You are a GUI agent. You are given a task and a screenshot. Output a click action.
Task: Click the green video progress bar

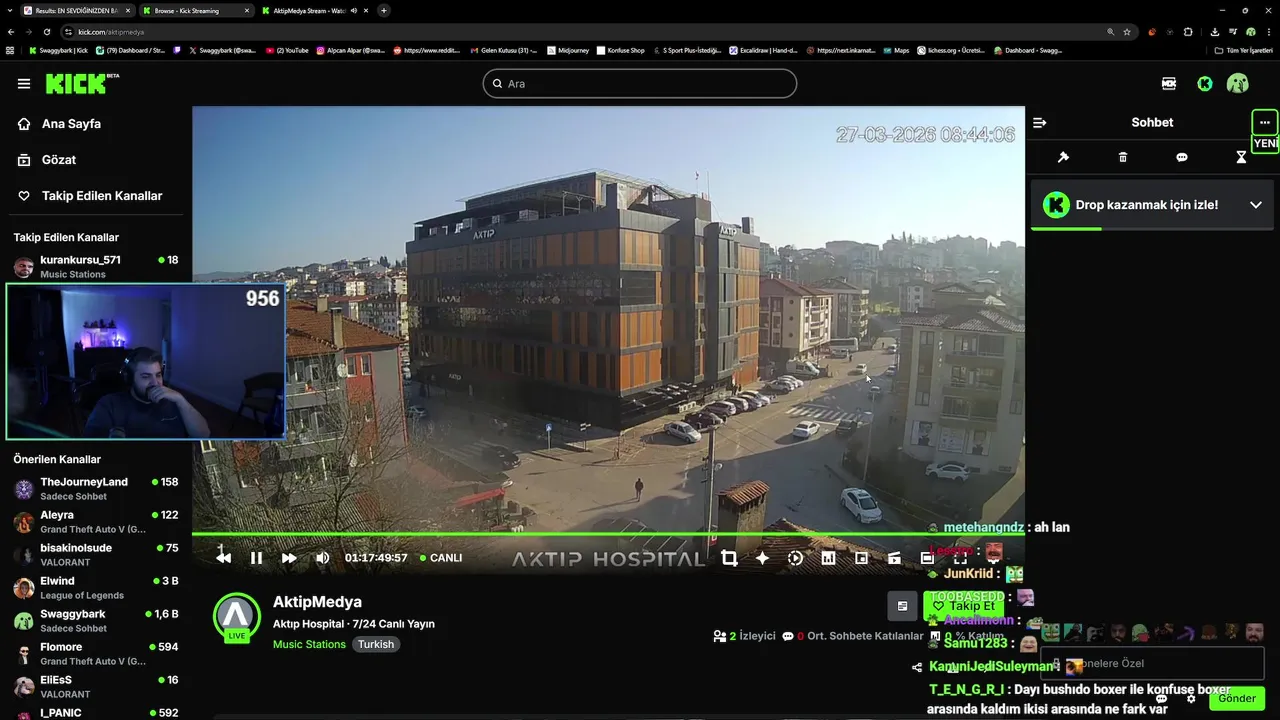pos(608,534)
